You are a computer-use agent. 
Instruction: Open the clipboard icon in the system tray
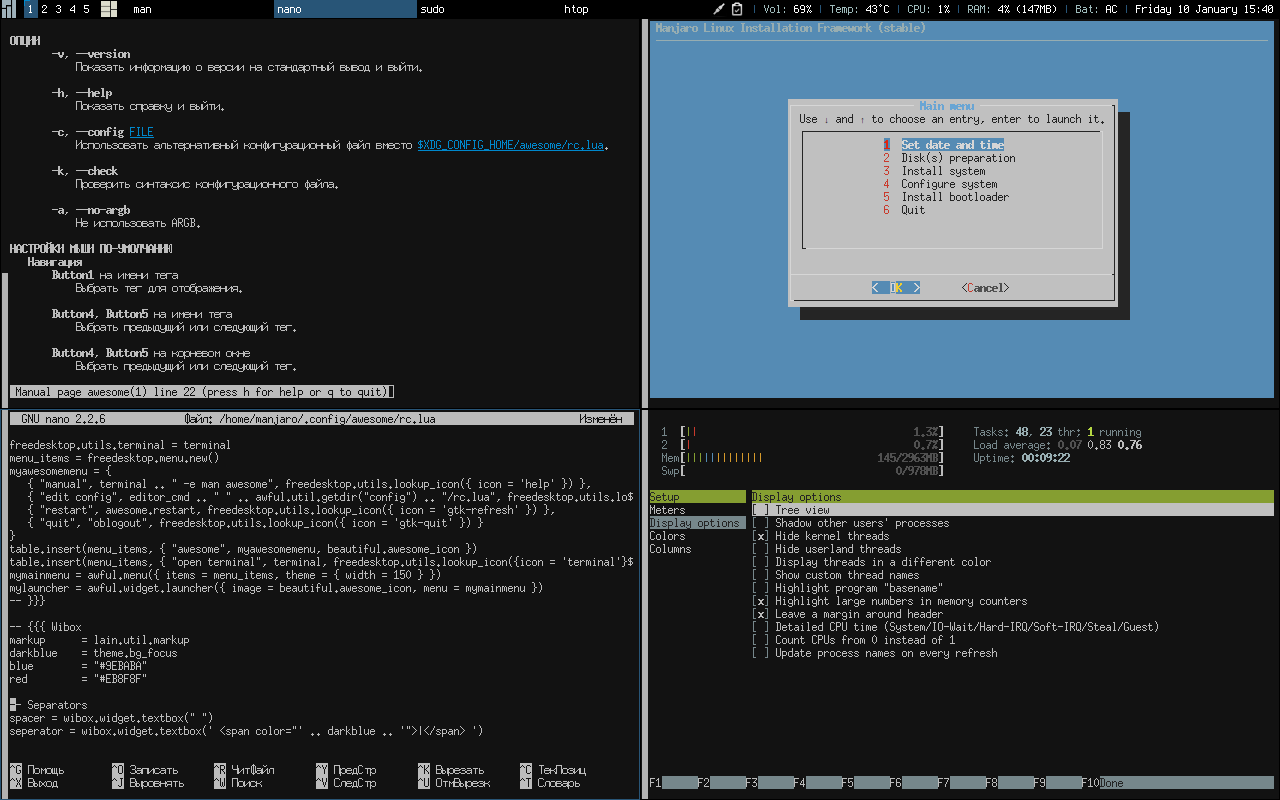pyautogui.click(x=737, y=9)
